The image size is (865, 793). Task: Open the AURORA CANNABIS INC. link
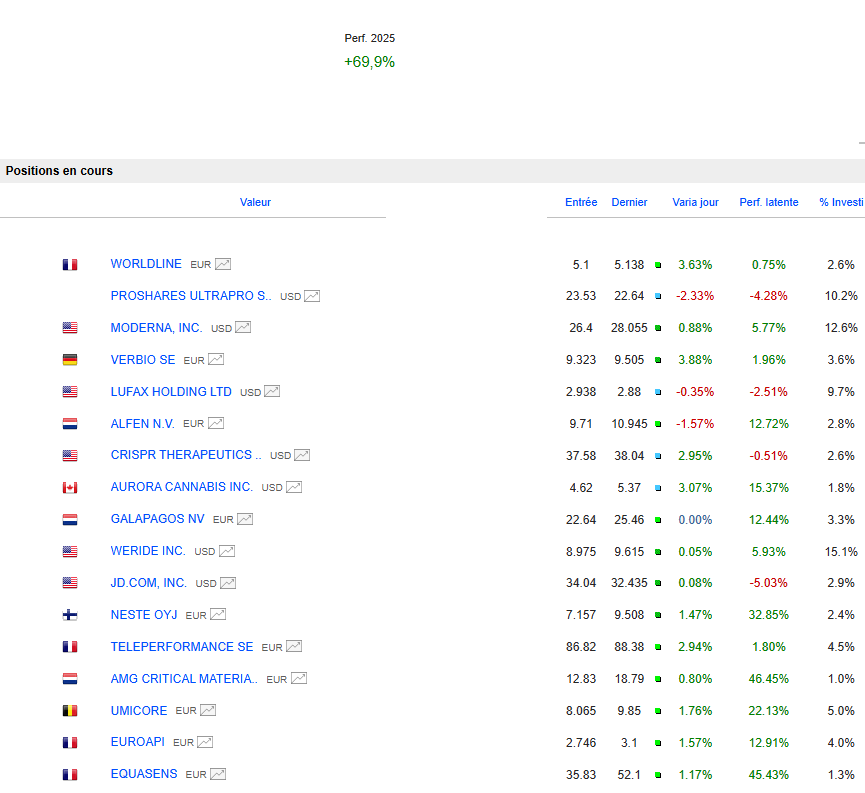coord(181,487)
